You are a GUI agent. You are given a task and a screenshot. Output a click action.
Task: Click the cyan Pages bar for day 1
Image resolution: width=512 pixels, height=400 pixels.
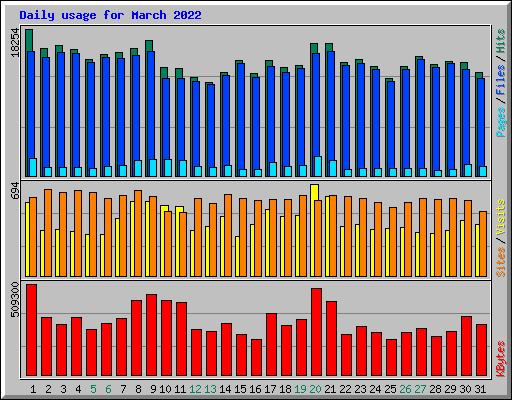coord(33,167)
